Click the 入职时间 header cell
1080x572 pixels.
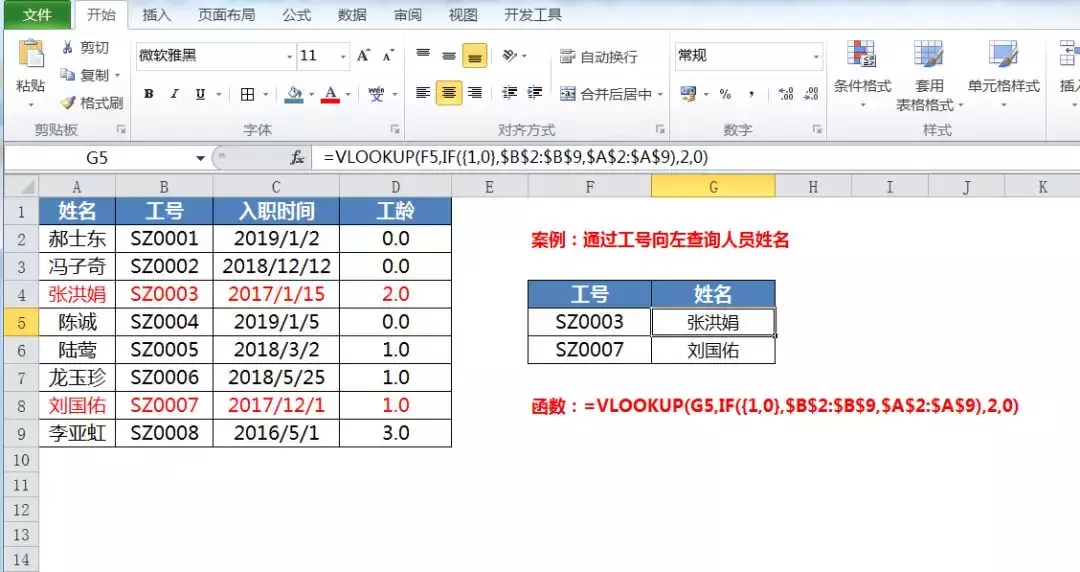point(276,211)
